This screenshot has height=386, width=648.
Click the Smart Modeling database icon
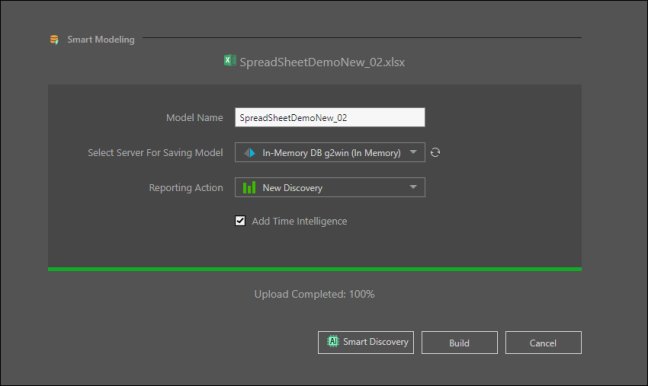pyautogui.click(x=54, y=40)
